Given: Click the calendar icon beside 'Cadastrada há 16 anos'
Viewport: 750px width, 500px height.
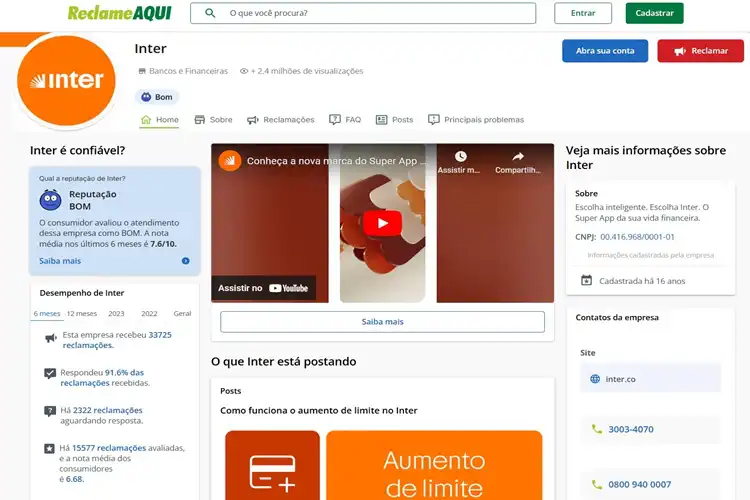Looking at the screenshot, I should point(586,280).
